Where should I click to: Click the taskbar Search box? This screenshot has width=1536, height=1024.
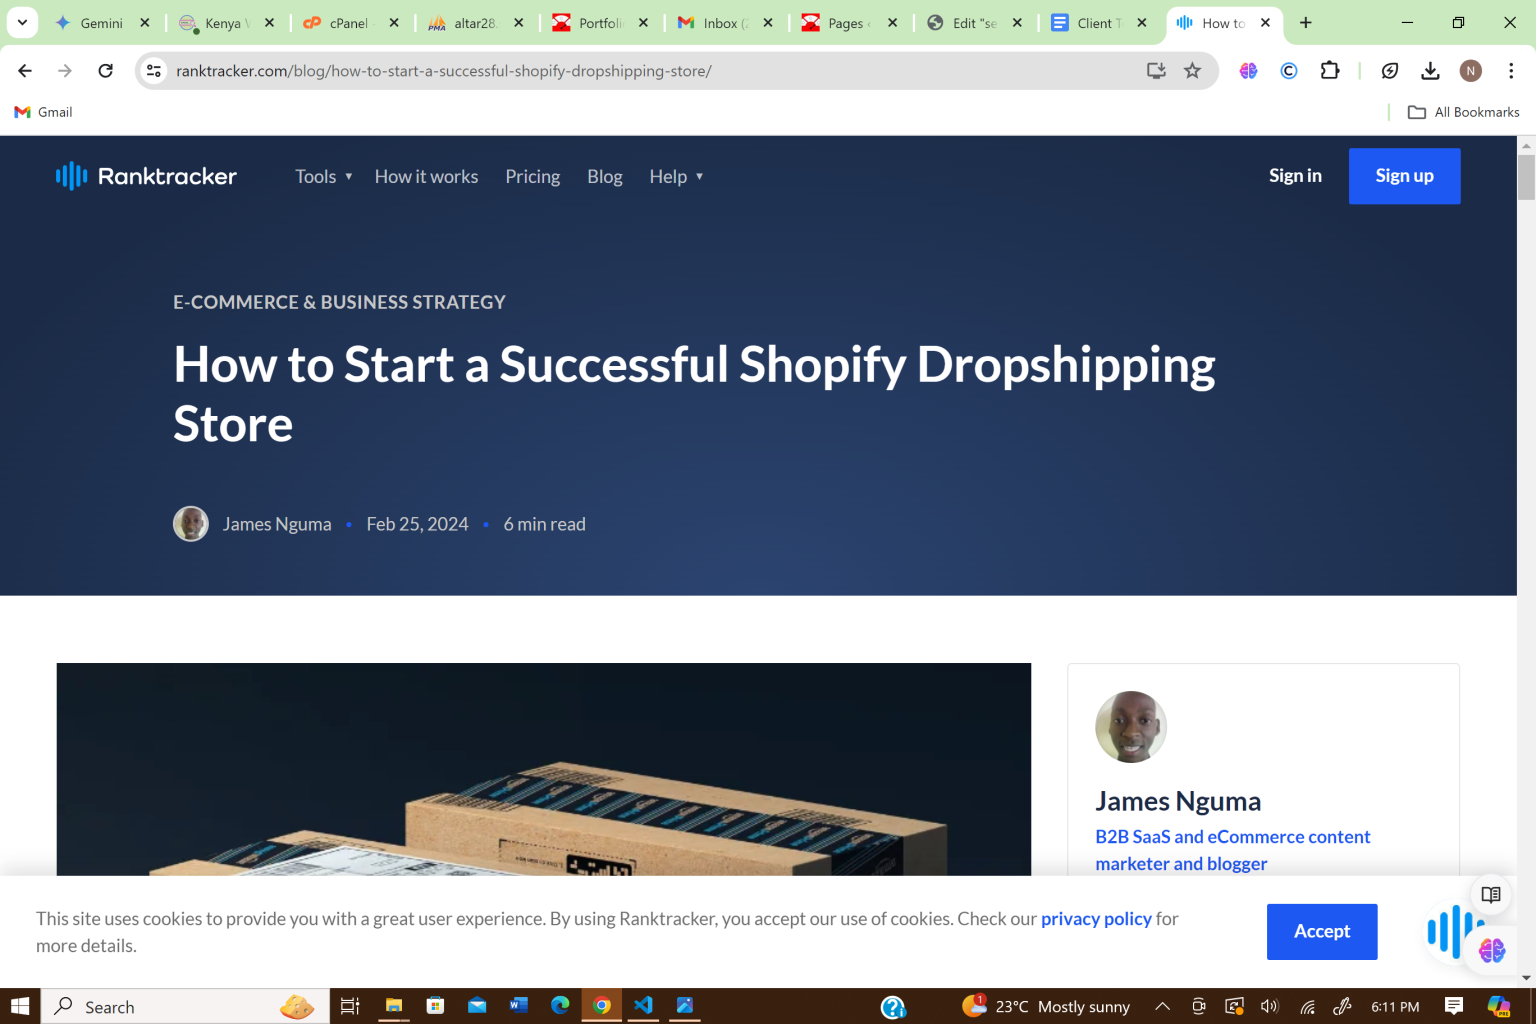click(185, 1006)
